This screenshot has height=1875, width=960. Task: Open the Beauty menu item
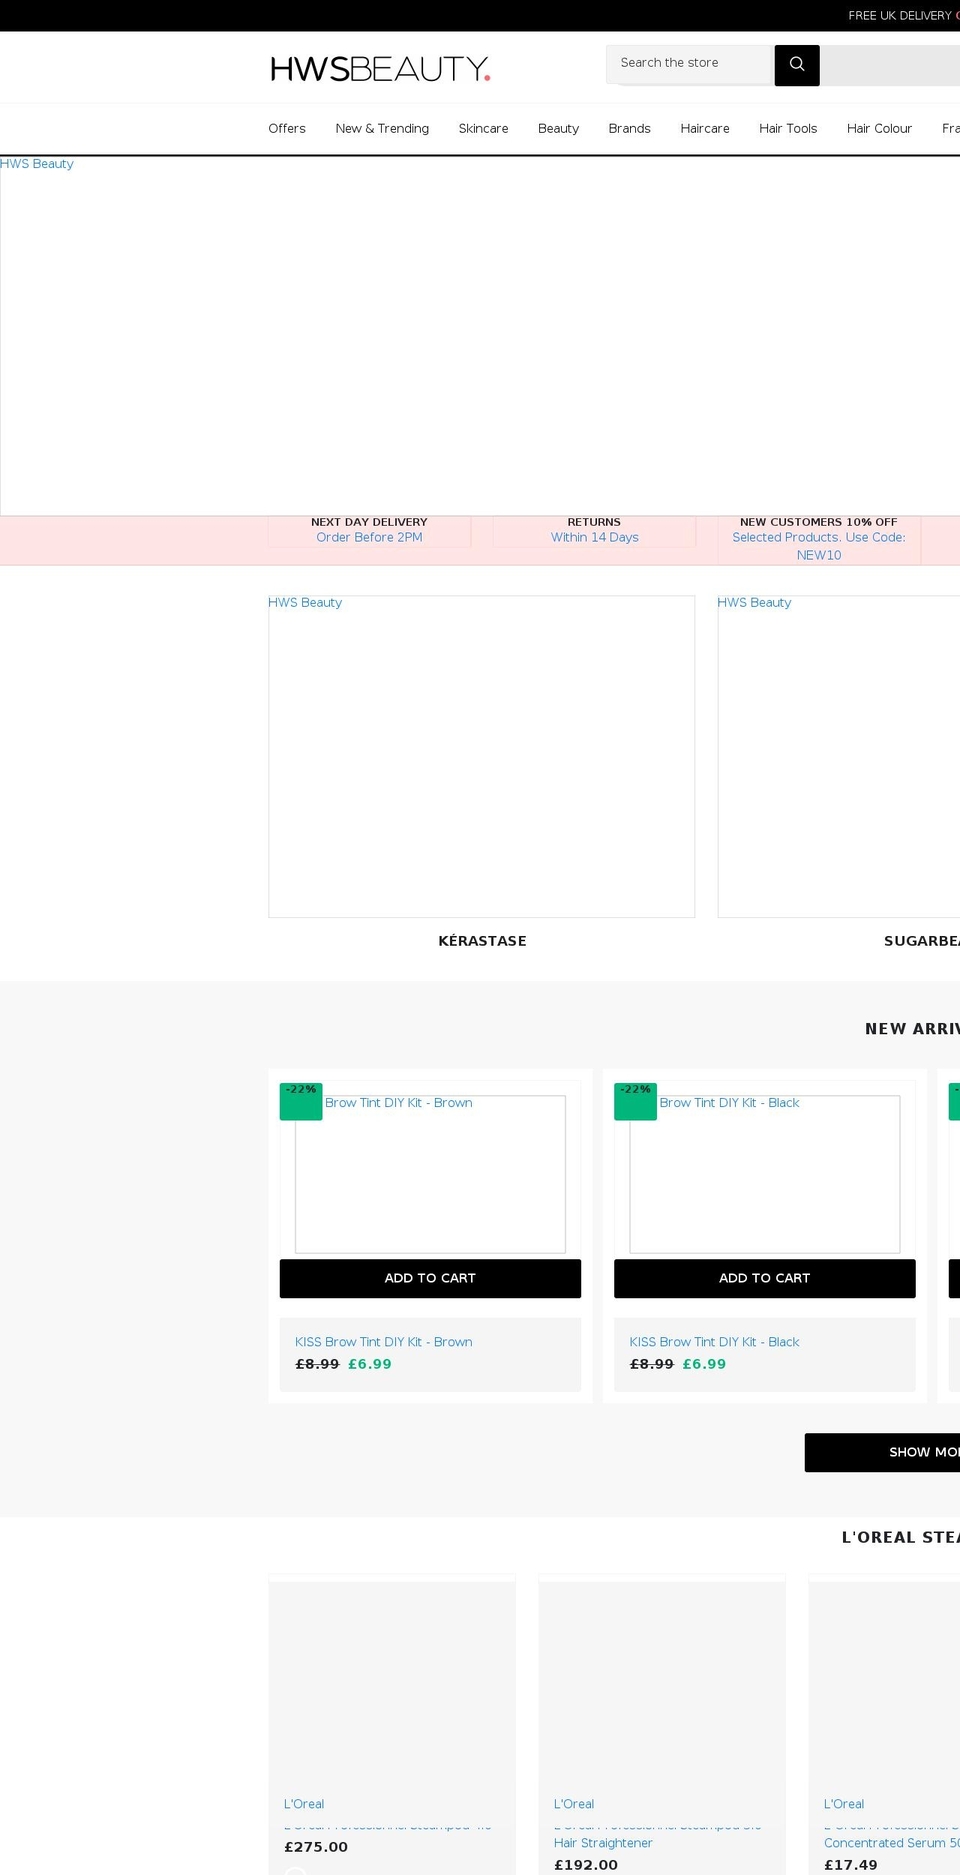coord(558,128)
